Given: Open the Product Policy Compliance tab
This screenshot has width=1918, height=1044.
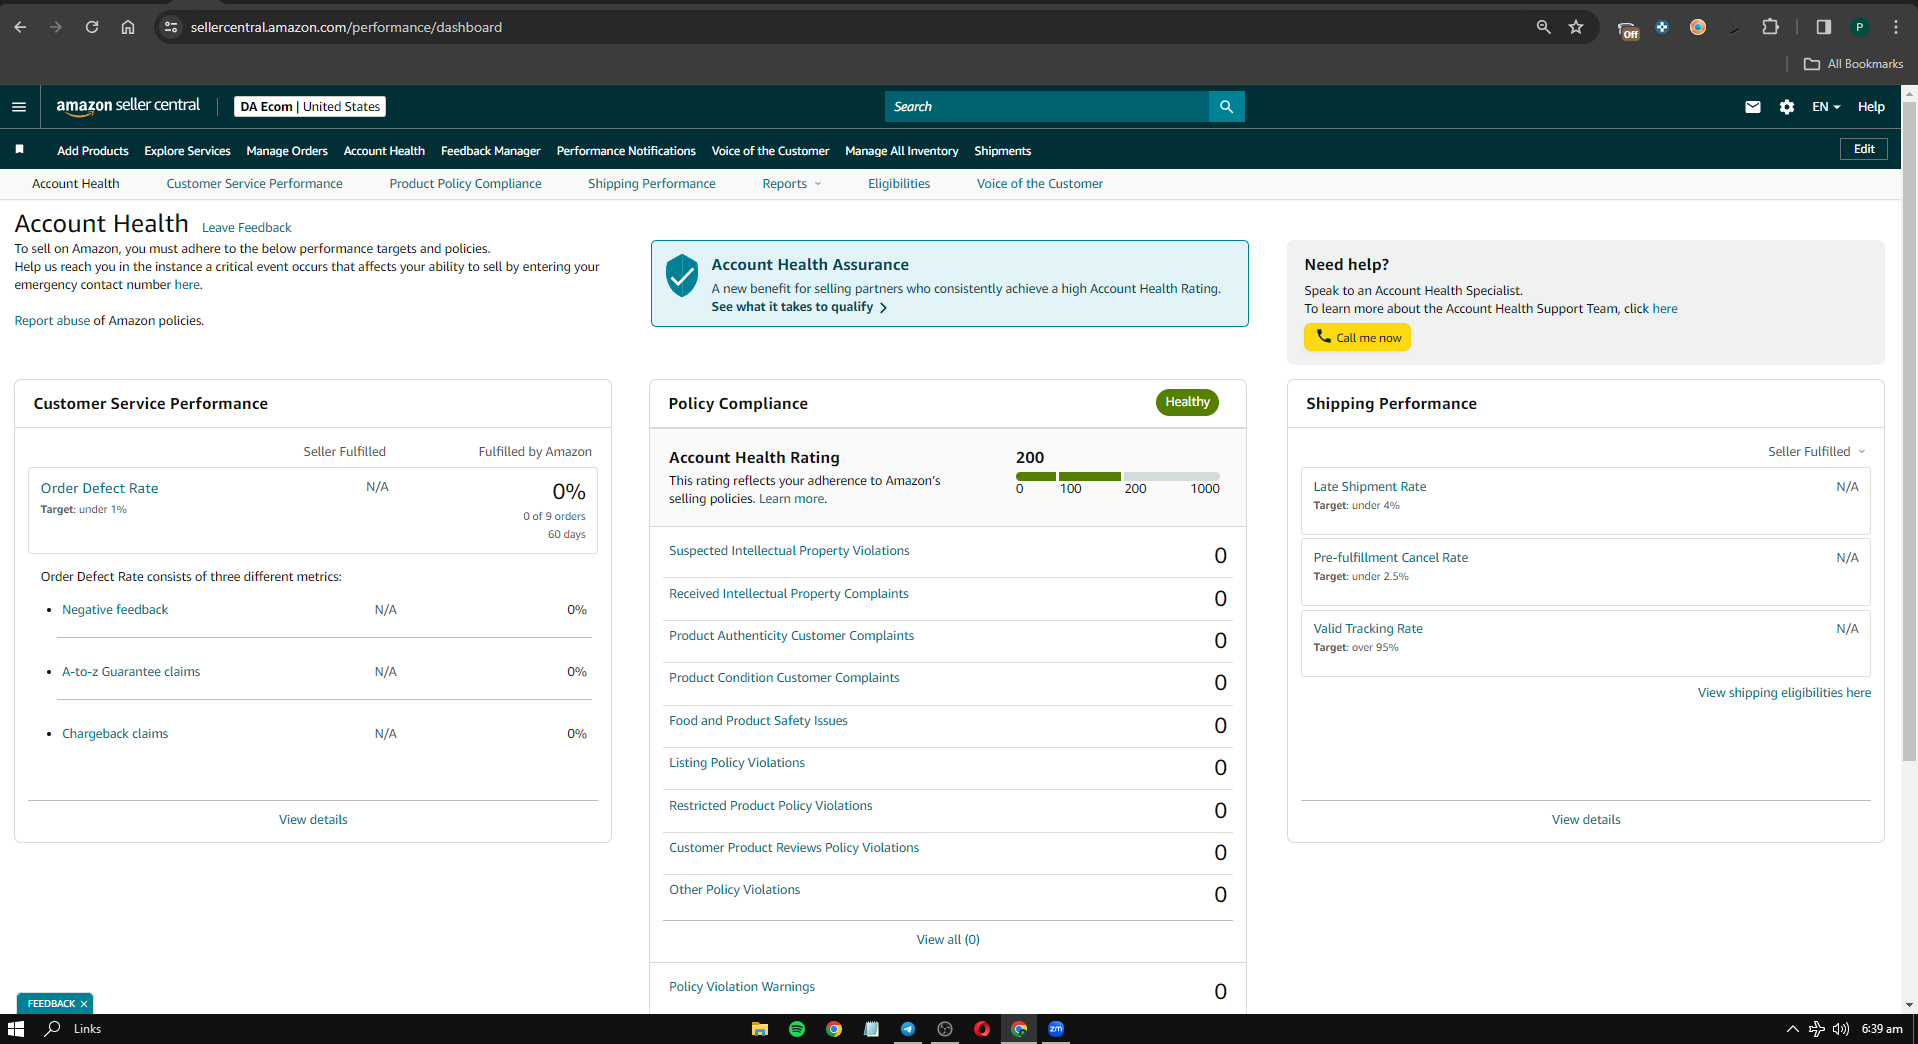Looking at the screenshot, I should [x=465, y=184].
